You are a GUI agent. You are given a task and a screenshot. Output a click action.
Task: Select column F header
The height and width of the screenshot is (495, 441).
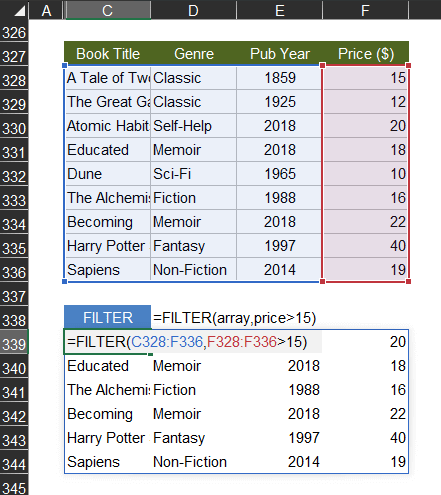(x=366, y=10)
